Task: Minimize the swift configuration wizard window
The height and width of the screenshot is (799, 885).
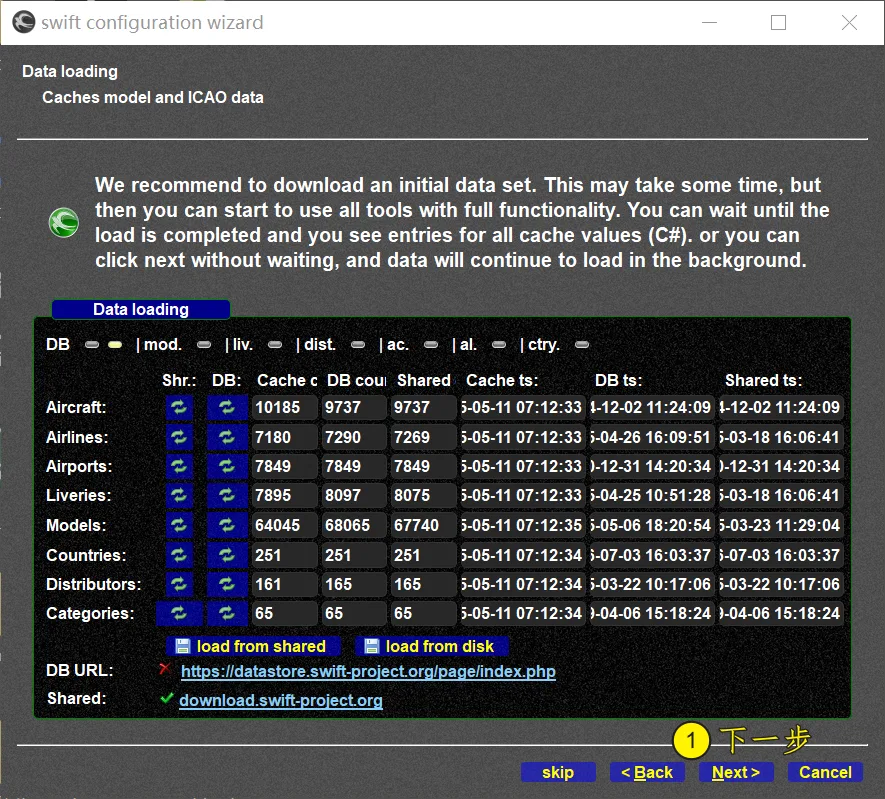Action: [709, 23]
